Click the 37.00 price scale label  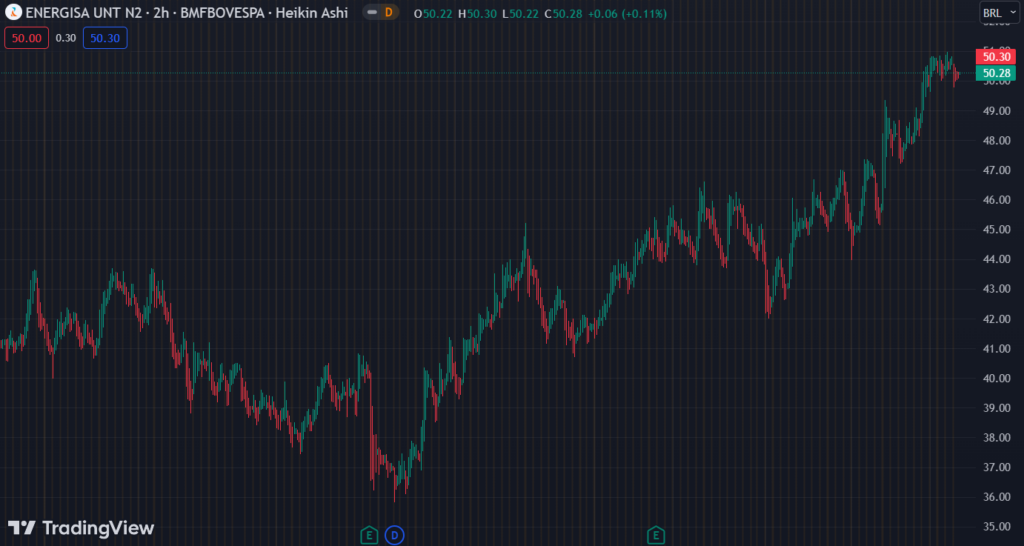(997, 467)
